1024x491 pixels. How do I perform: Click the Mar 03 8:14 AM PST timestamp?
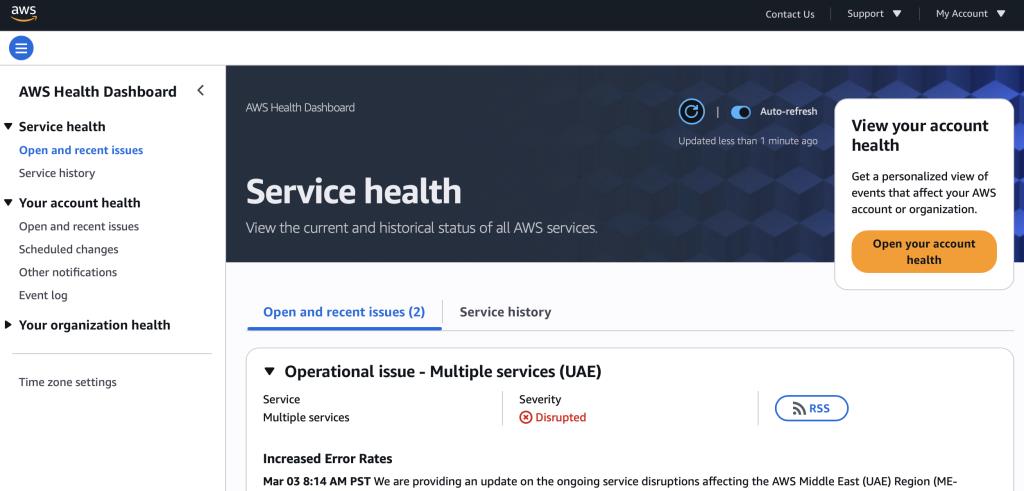(317, 482)
